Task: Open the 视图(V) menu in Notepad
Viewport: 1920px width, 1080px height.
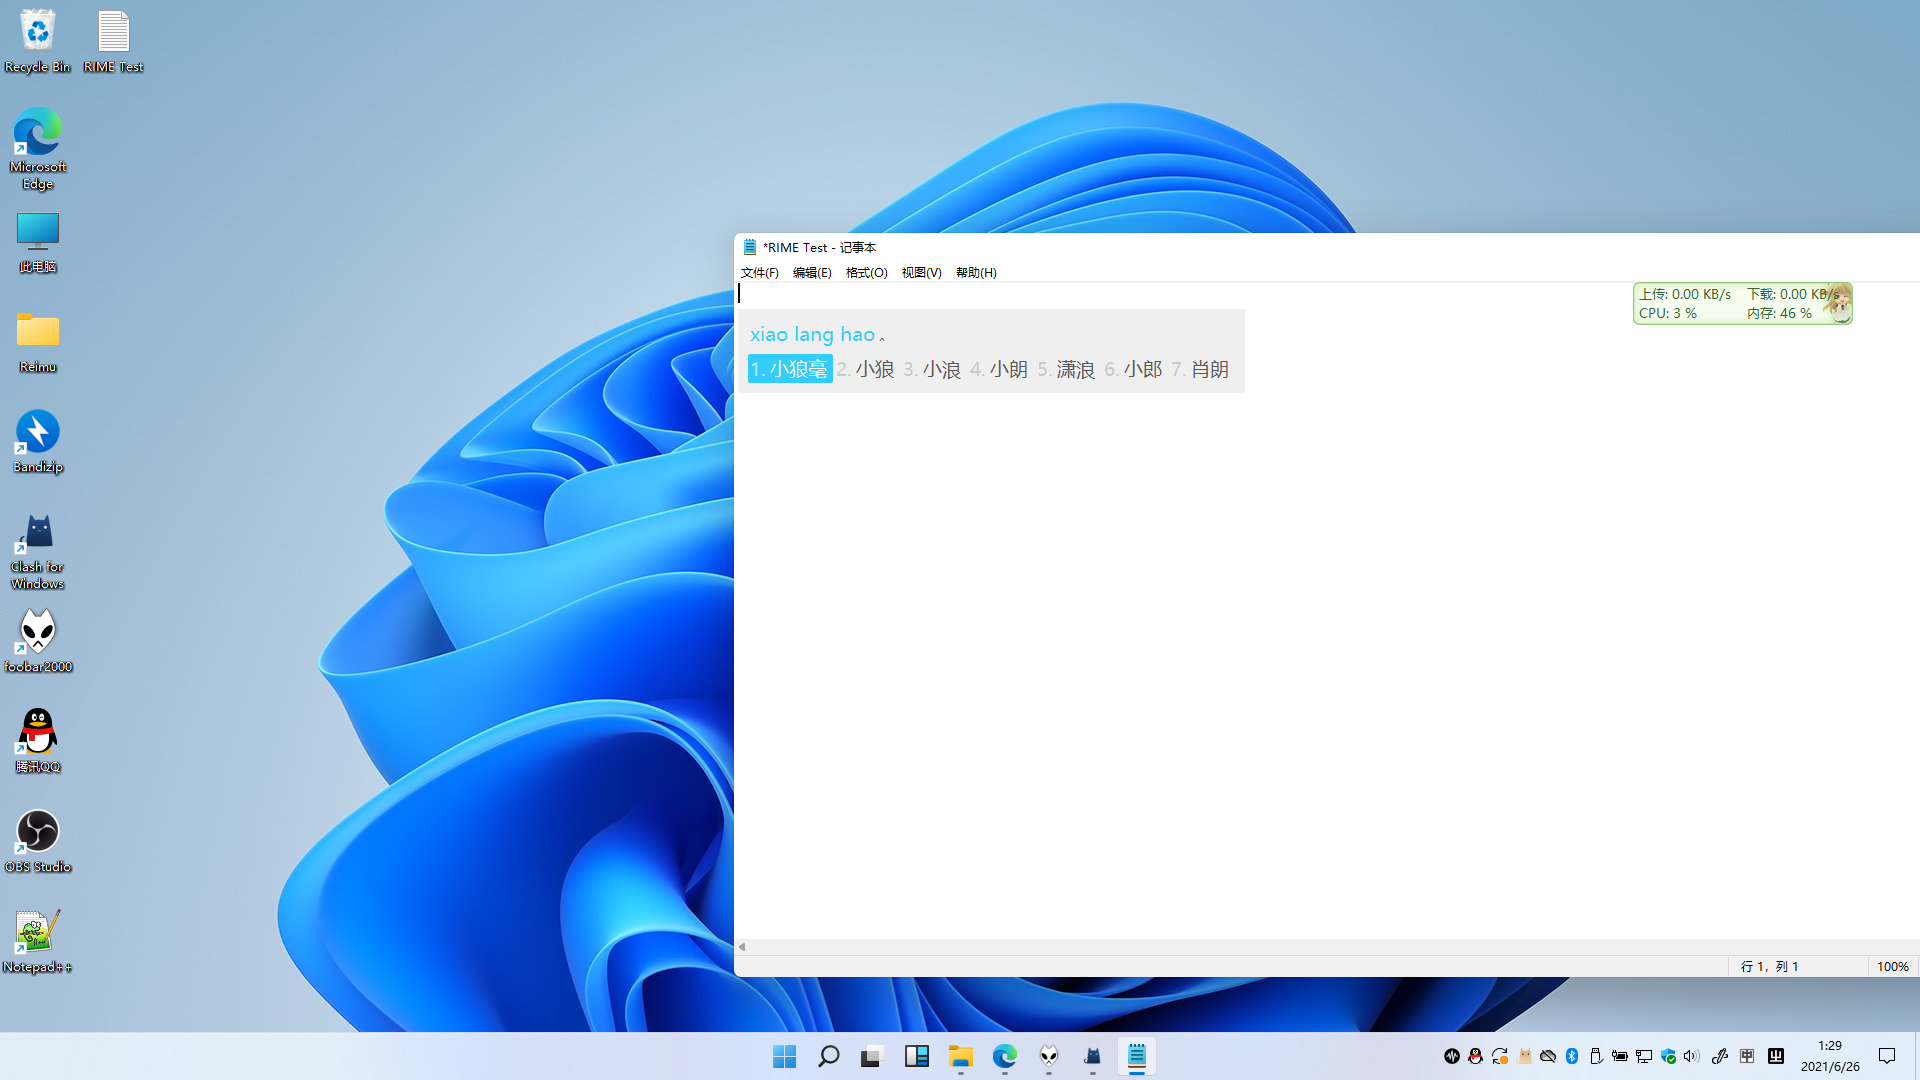Action: [x=920, y=272]
